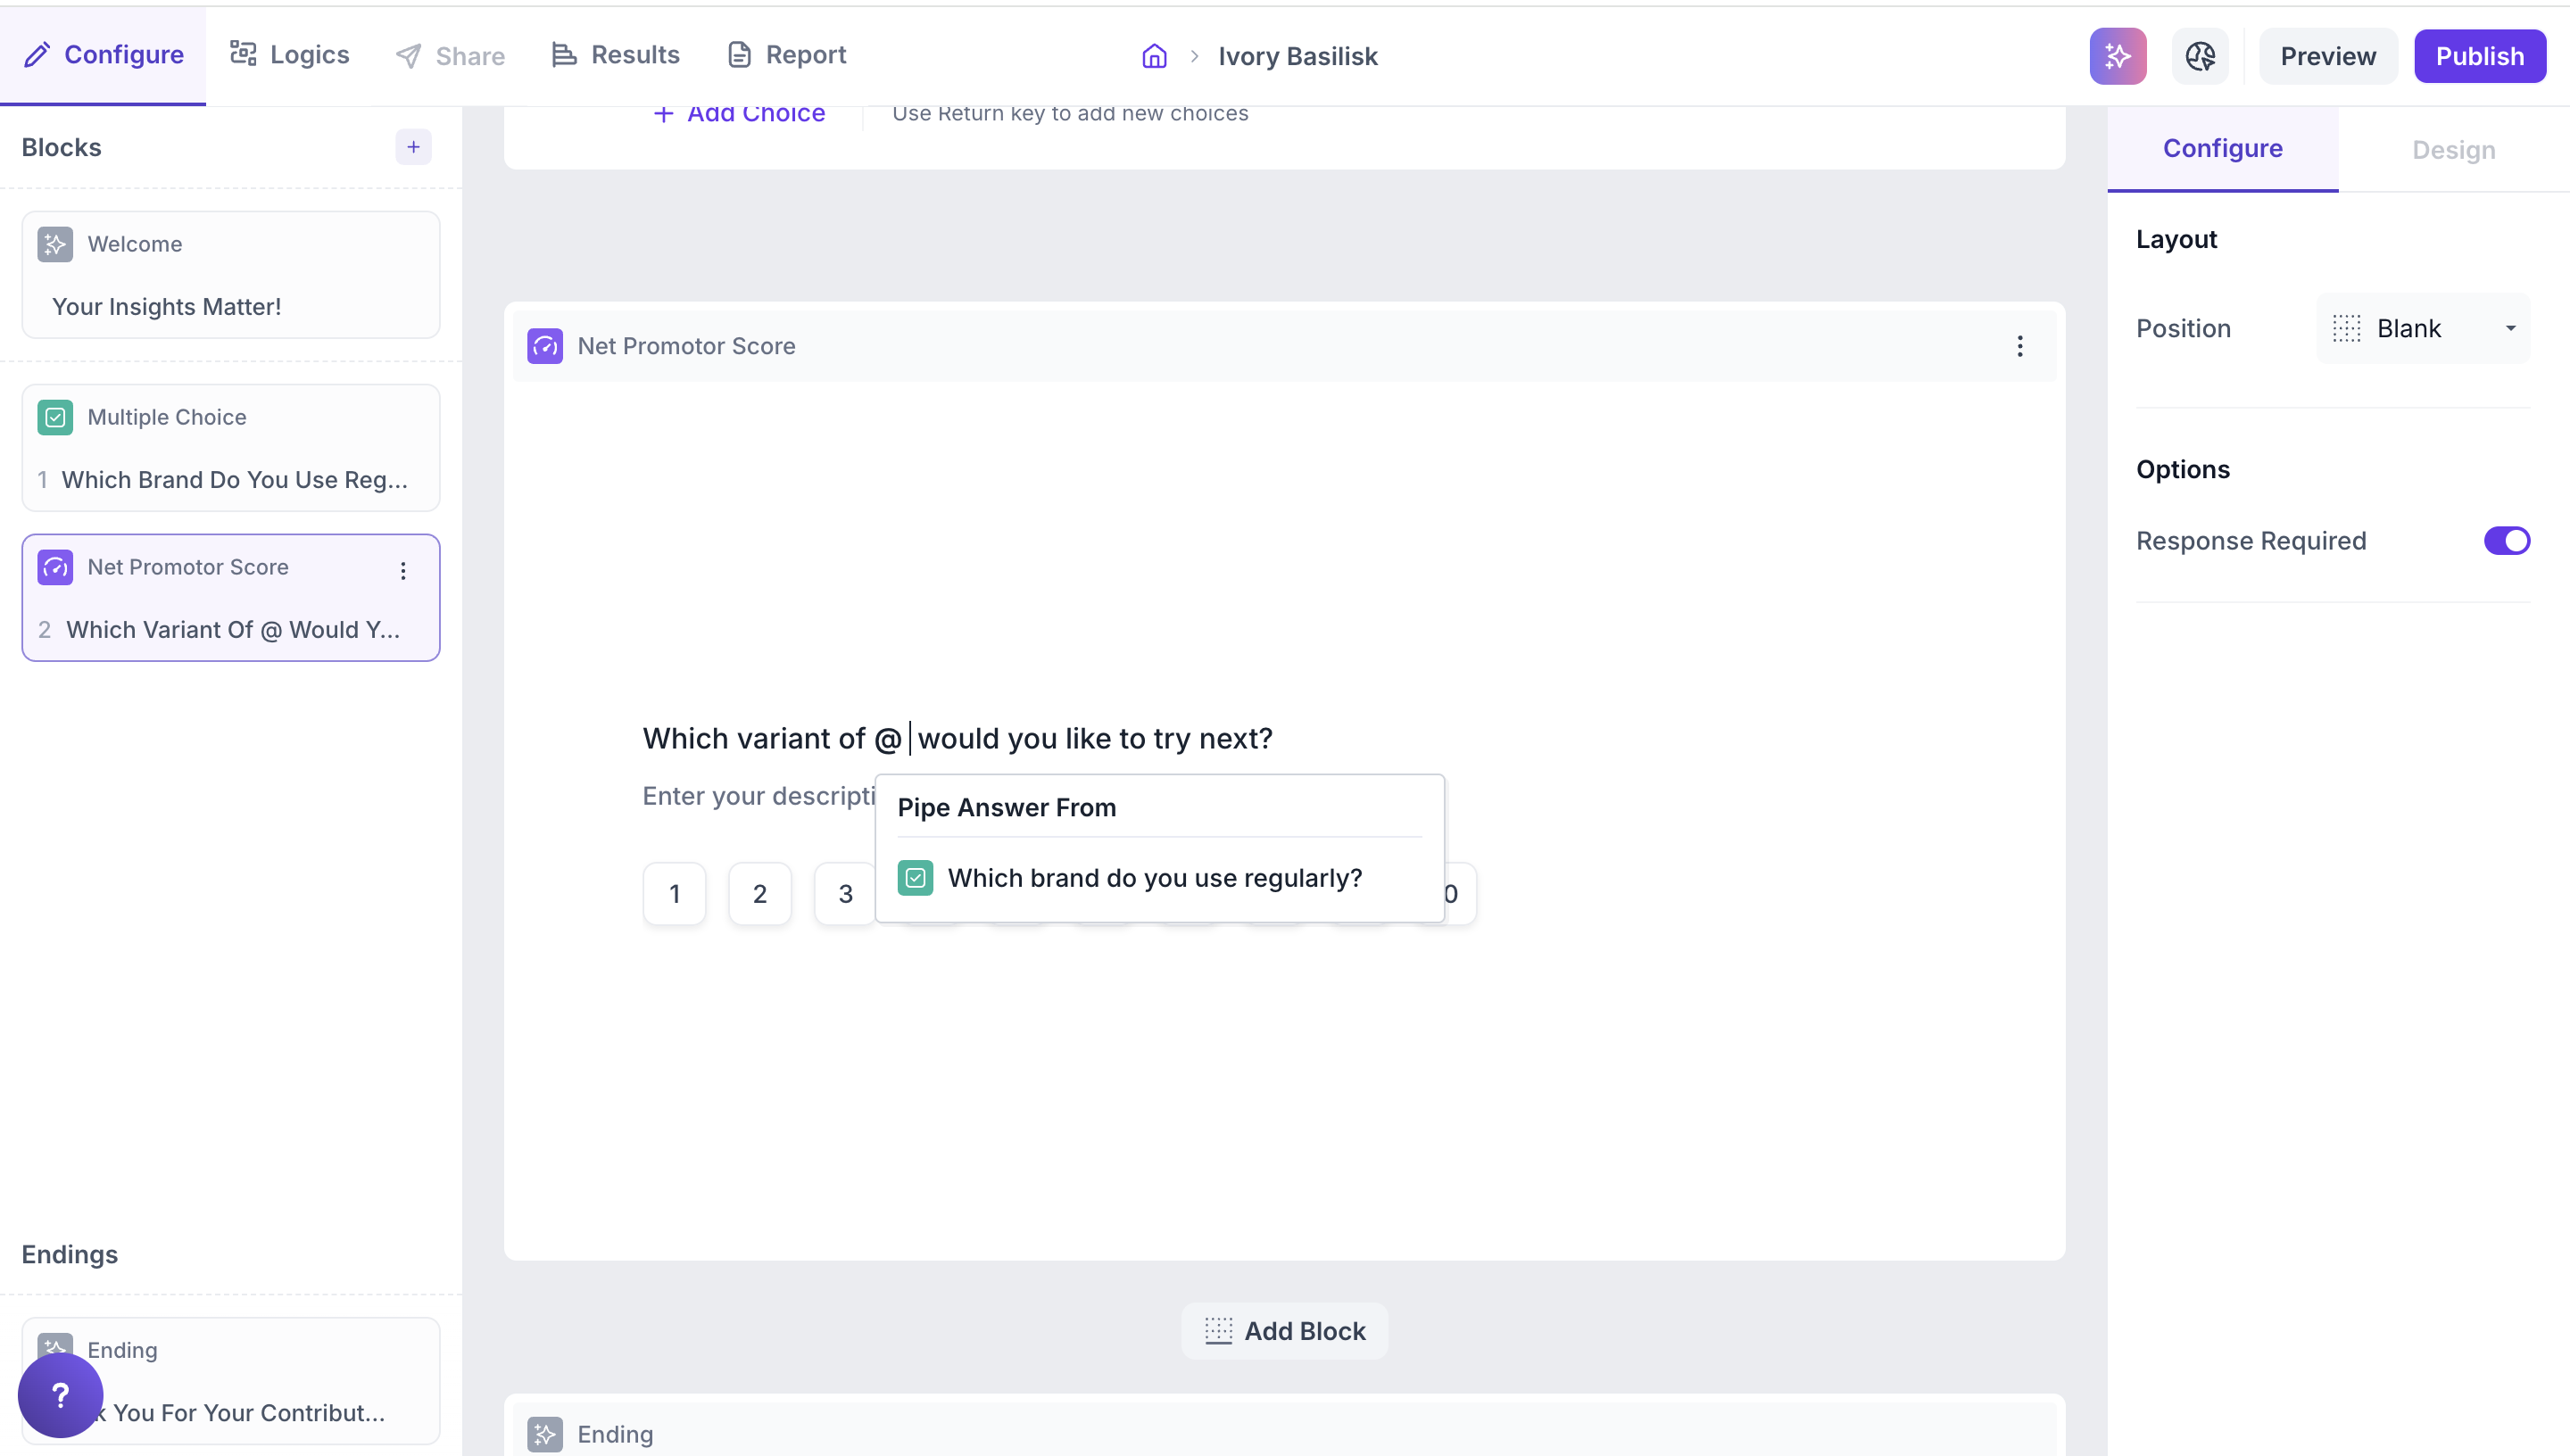Add a new block with plus icon

[413, 147]
